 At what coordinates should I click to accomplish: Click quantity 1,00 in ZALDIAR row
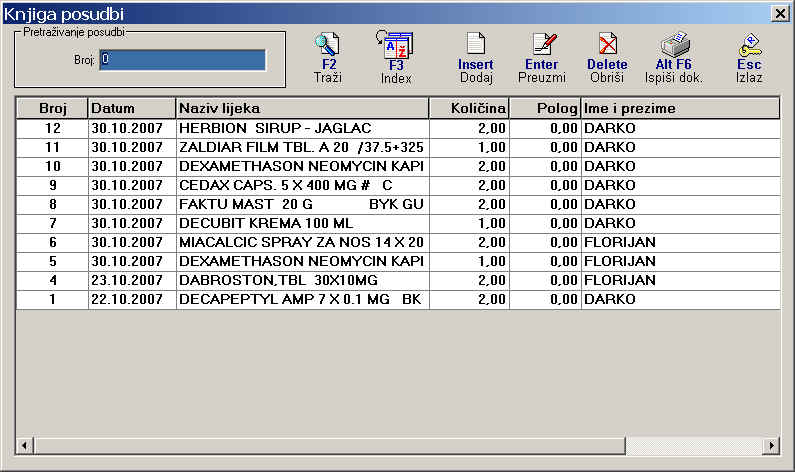(492, 148)
